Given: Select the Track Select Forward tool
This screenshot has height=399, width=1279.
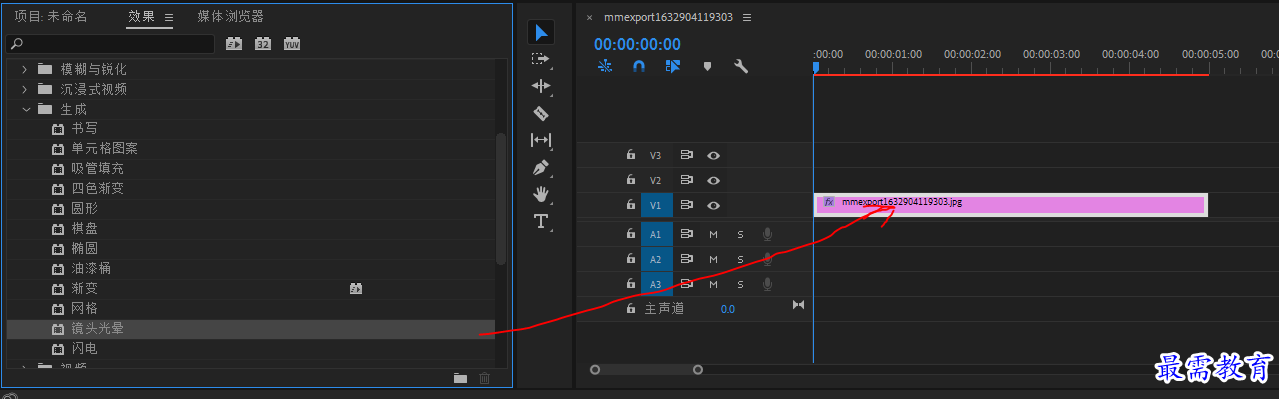Looking at the screenshot, I should (x=541, y=59).
